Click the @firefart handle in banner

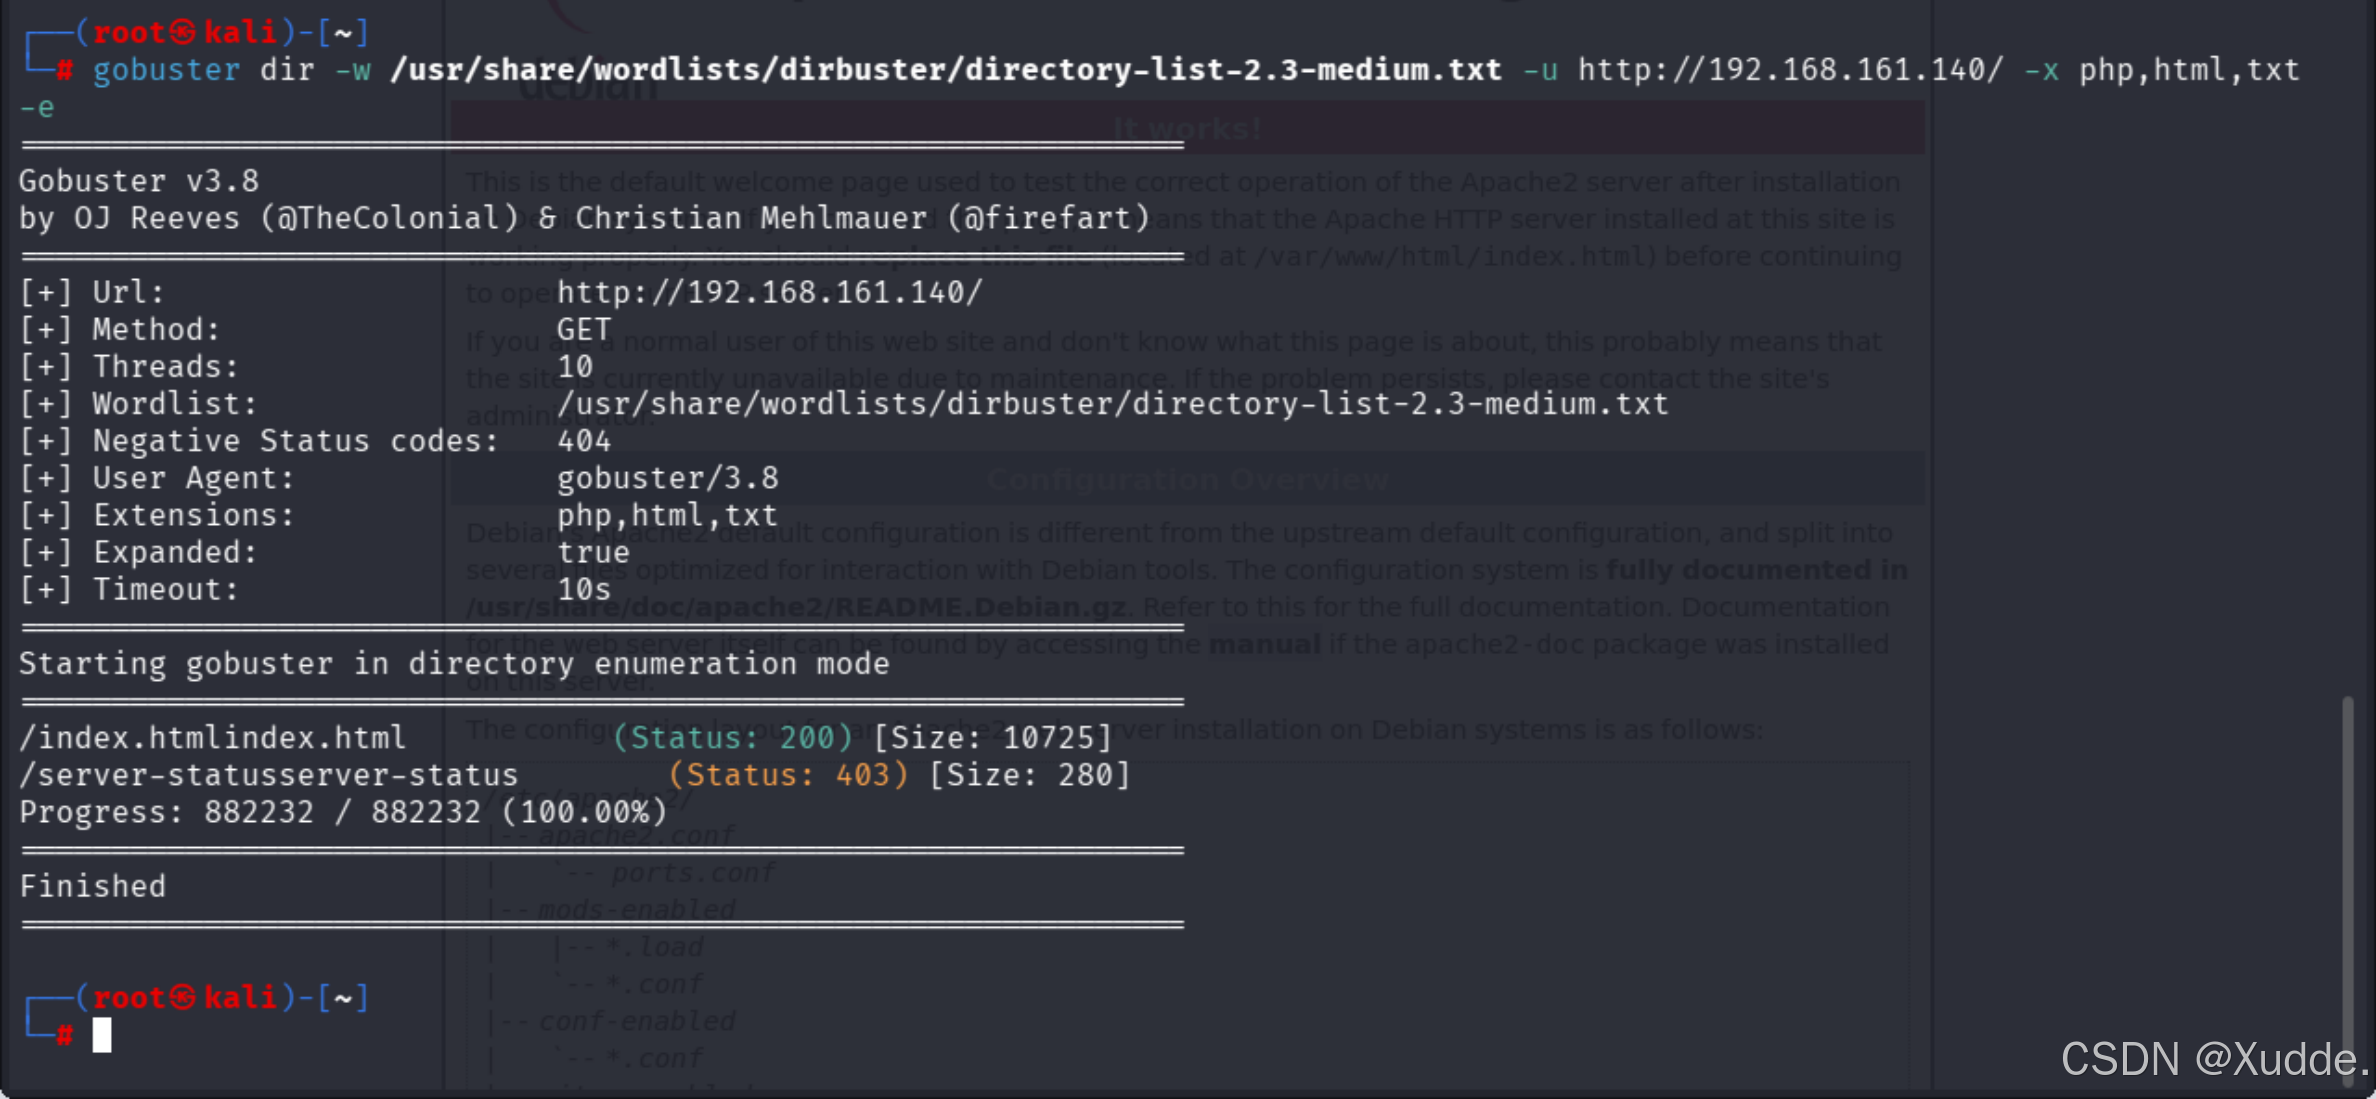[1048, 218]
